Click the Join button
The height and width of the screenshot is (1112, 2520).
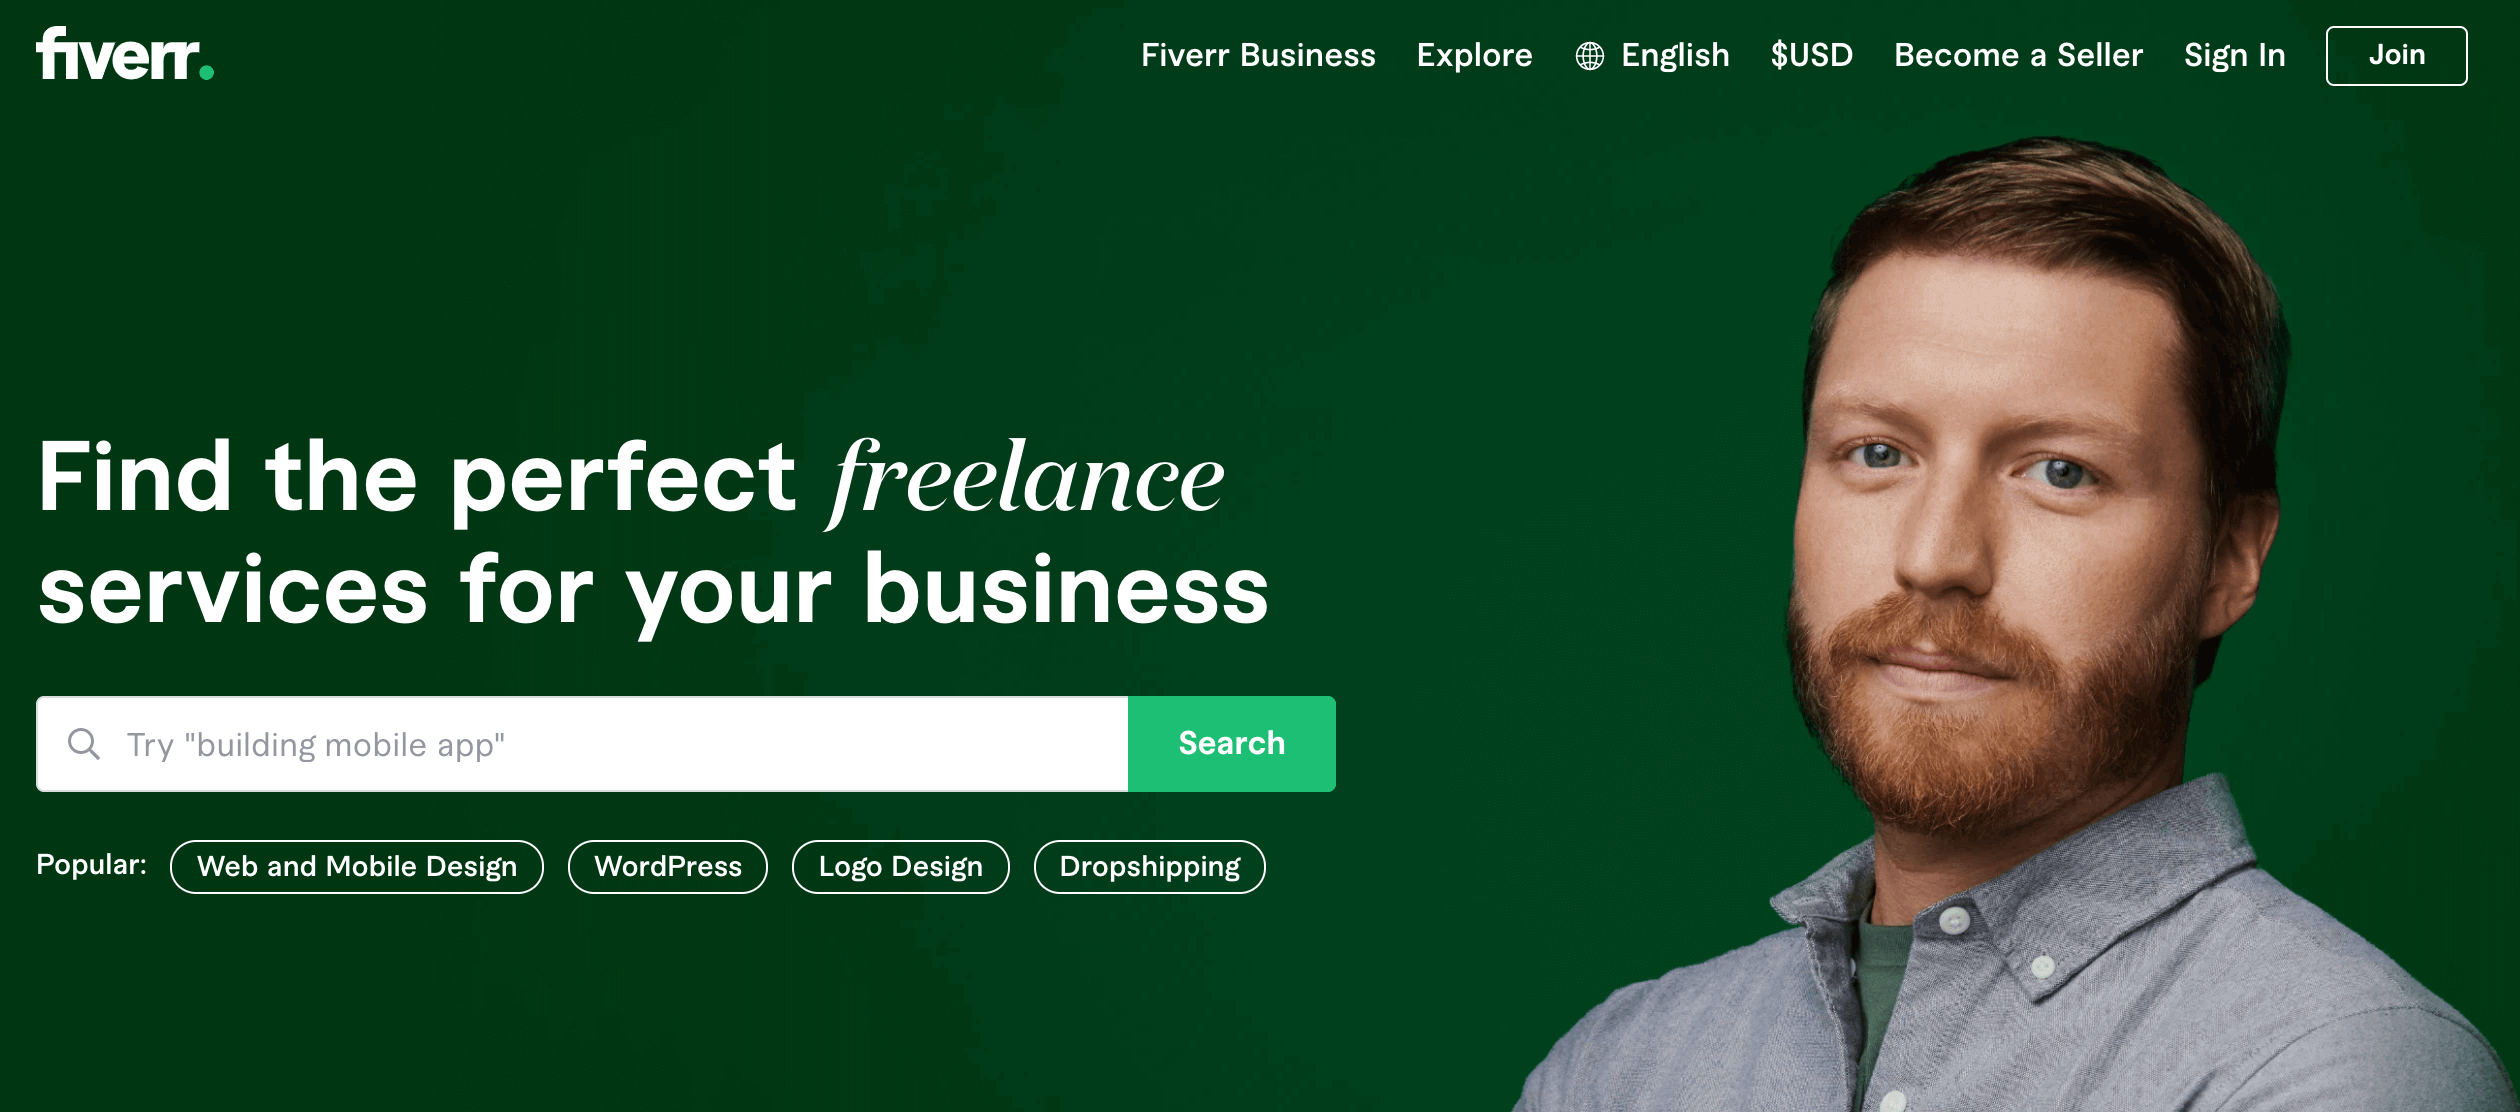2401,55
